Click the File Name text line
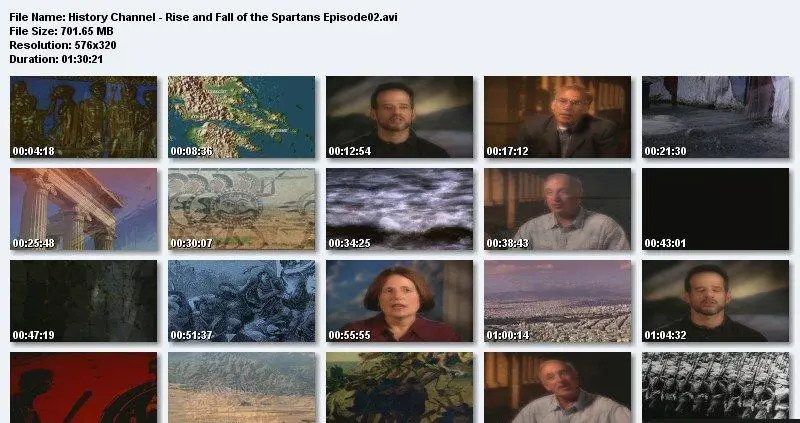 pos(204,17)
